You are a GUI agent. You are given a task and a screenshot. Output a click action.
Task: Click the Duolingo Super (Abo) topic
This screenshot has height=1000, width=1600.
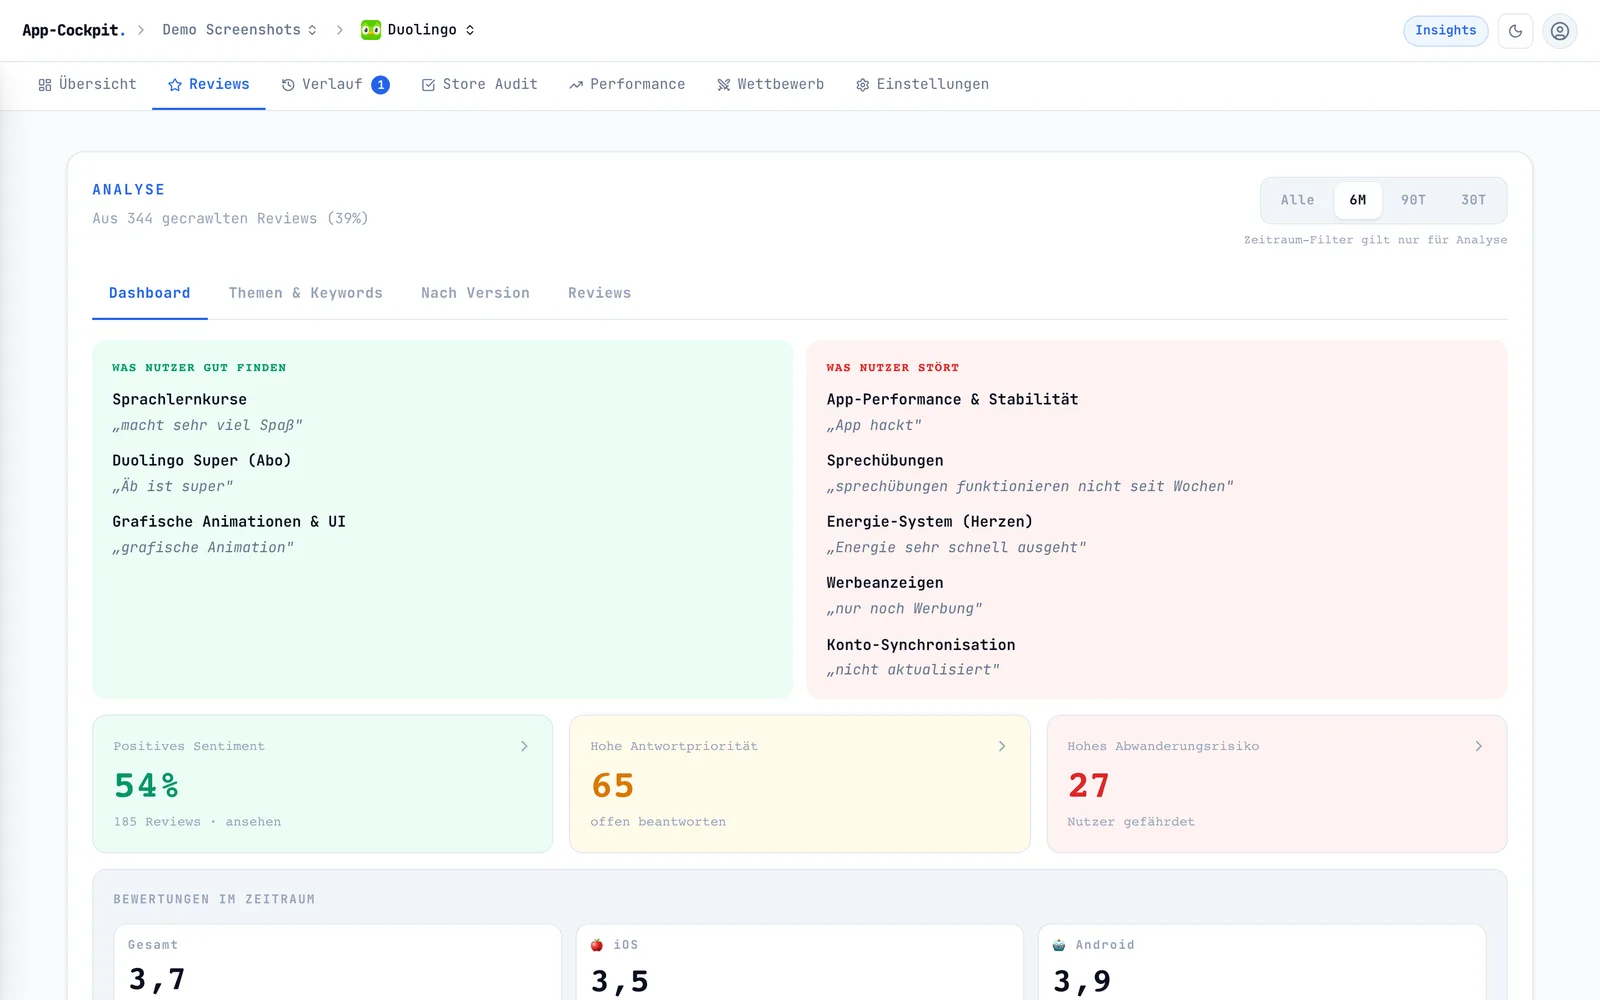coord(202,460)
